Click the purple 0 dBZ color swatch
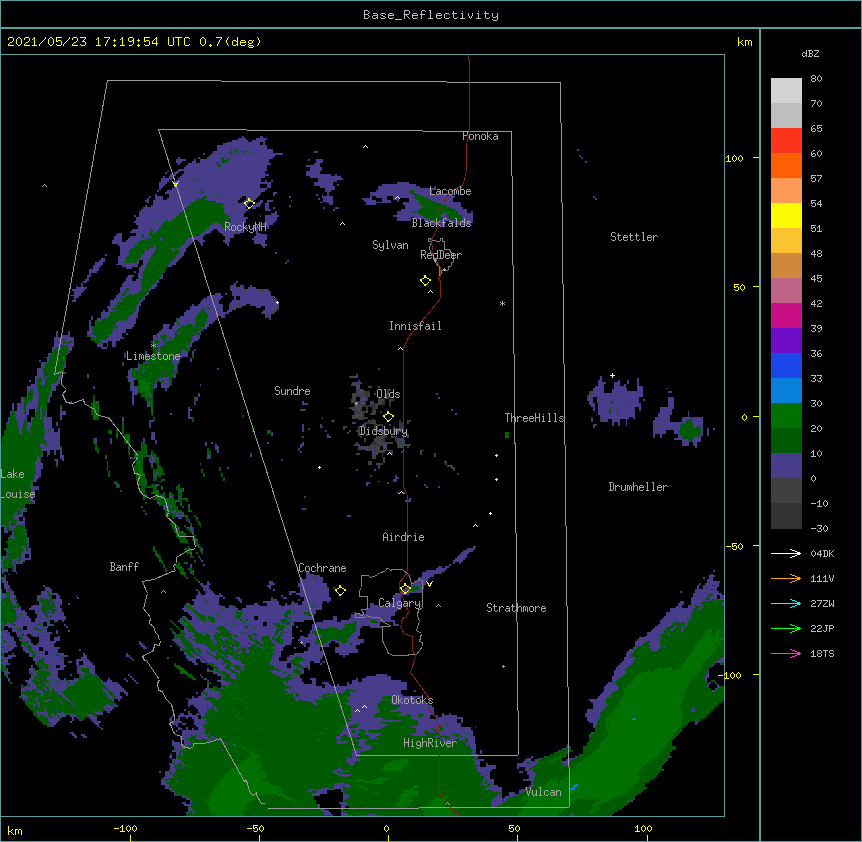This screenshot has height=842, width=862. point(786,466)
